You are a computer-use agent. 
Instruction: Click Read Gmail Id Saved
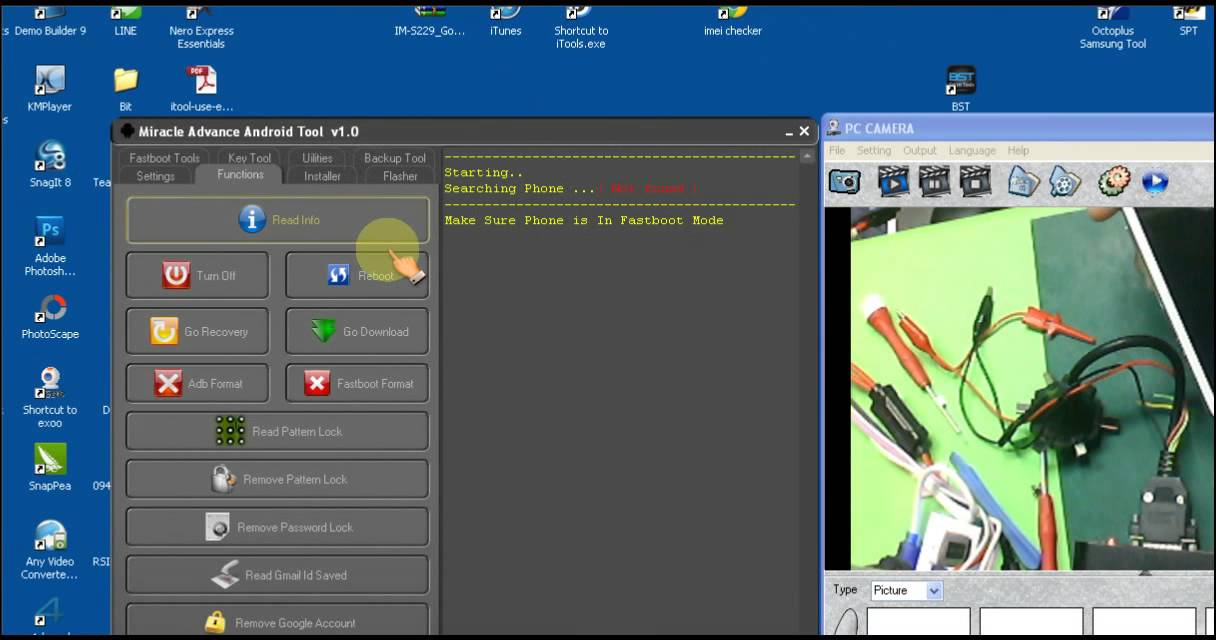(x=277, y=575)
